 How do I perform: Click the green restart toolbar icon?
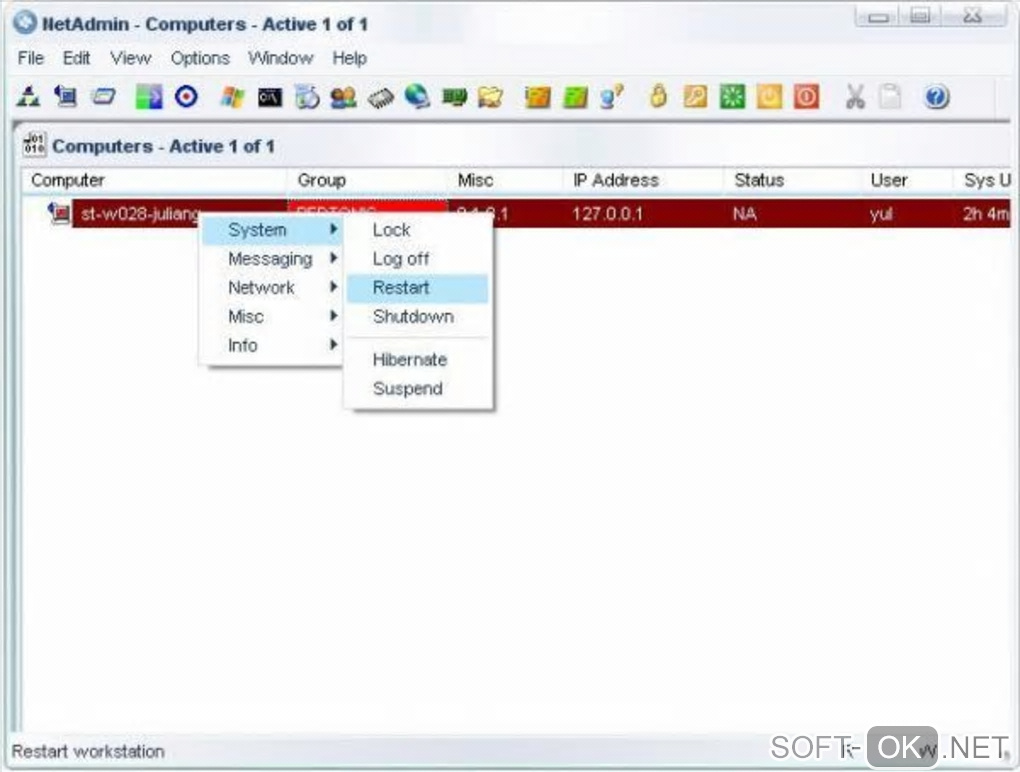point(732,97)
